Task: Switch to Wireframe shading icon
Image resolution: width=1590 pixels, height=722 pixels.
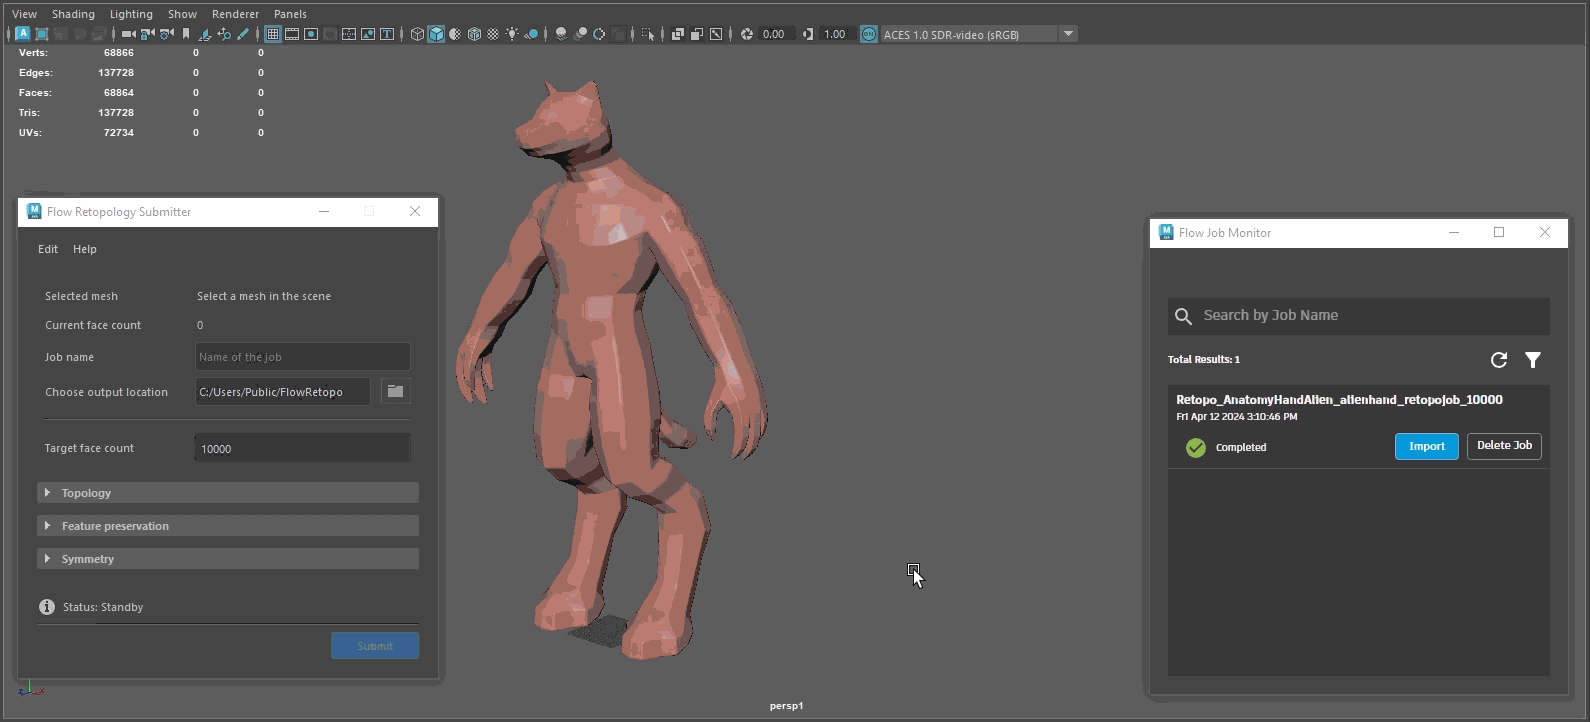Action: [x=417, y=34]
